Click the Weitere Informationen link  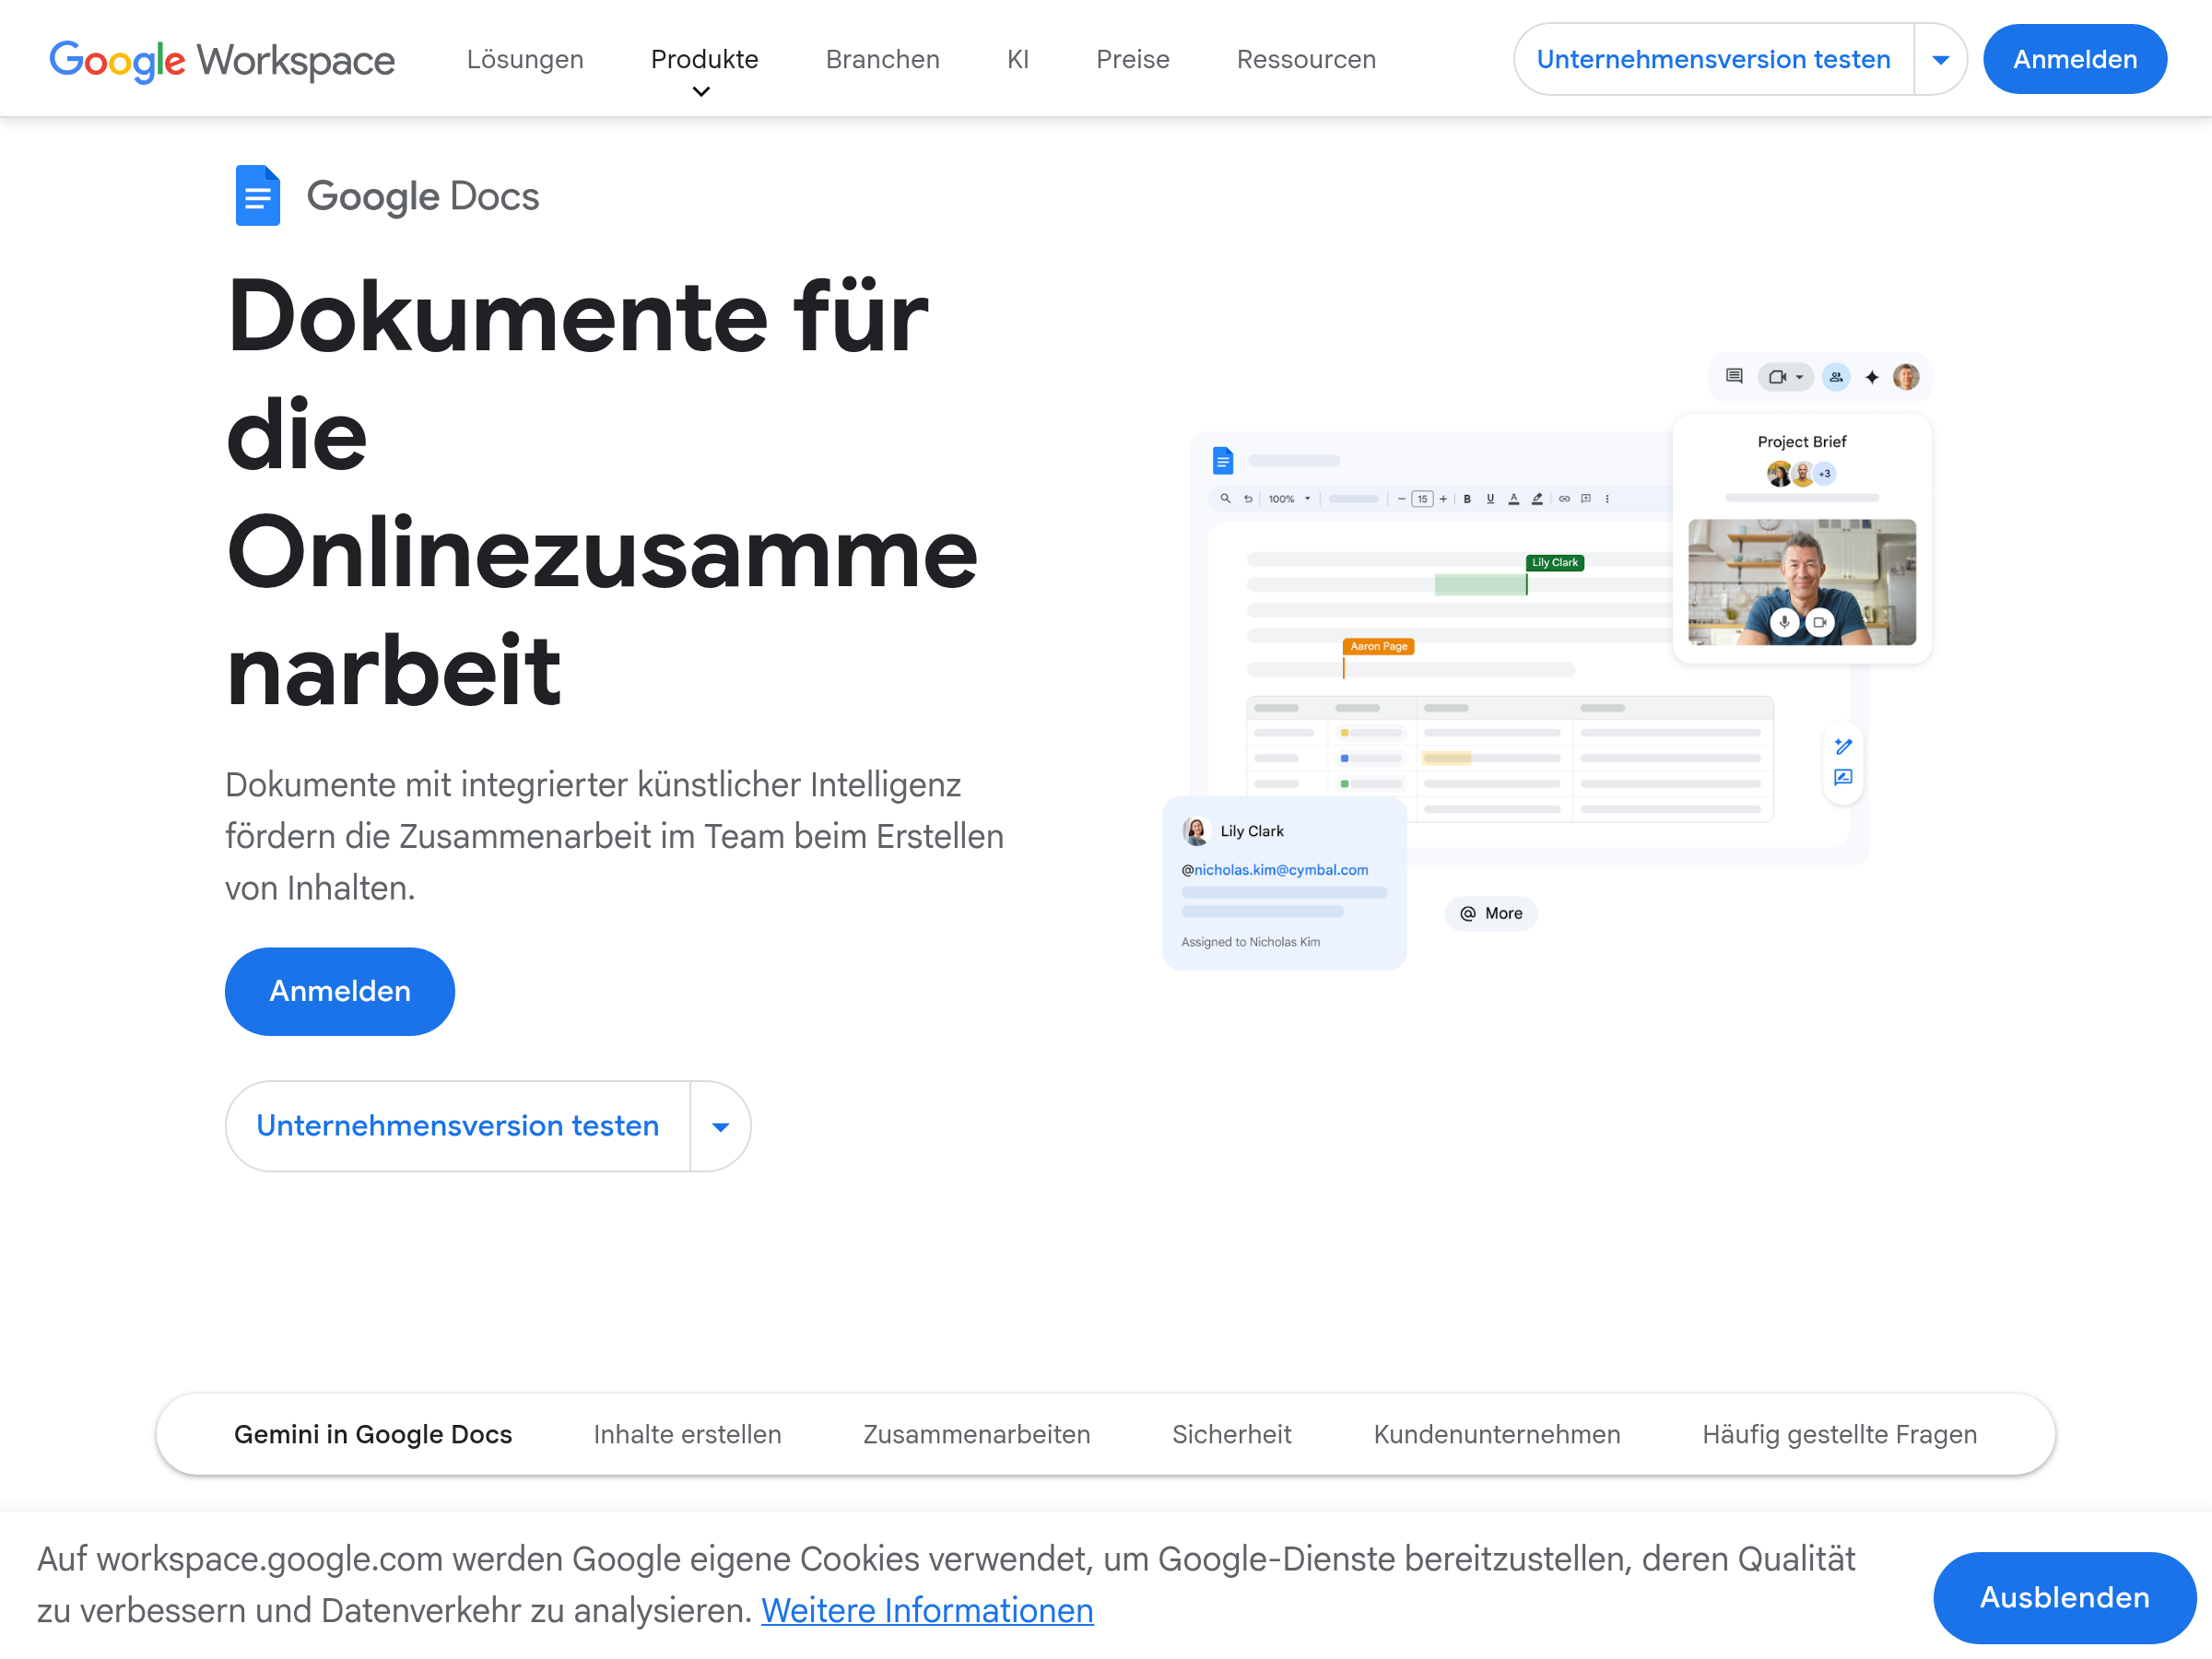coord(927,1611)
